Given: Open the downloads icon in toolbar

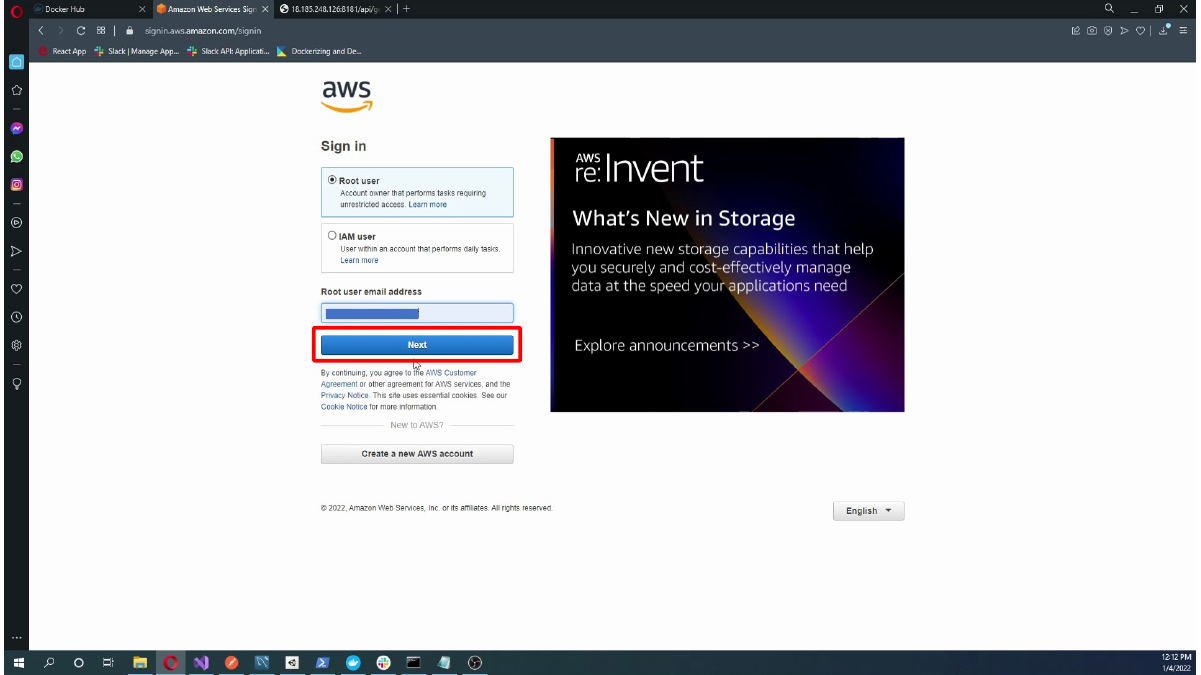Looking at the screenshot, I should pos(1165,30).
